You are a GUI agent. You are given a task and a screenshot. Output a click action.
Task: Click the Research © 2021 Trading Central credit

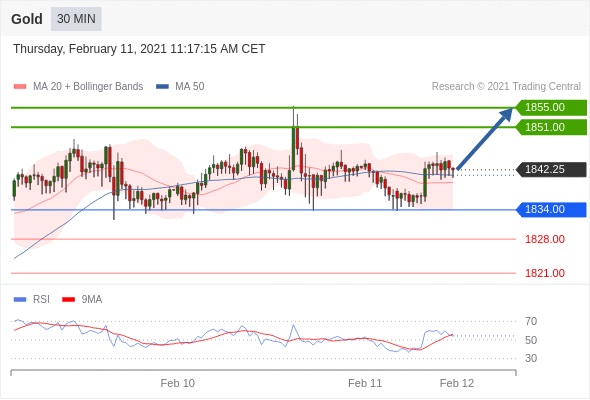(x=506, y=87)
